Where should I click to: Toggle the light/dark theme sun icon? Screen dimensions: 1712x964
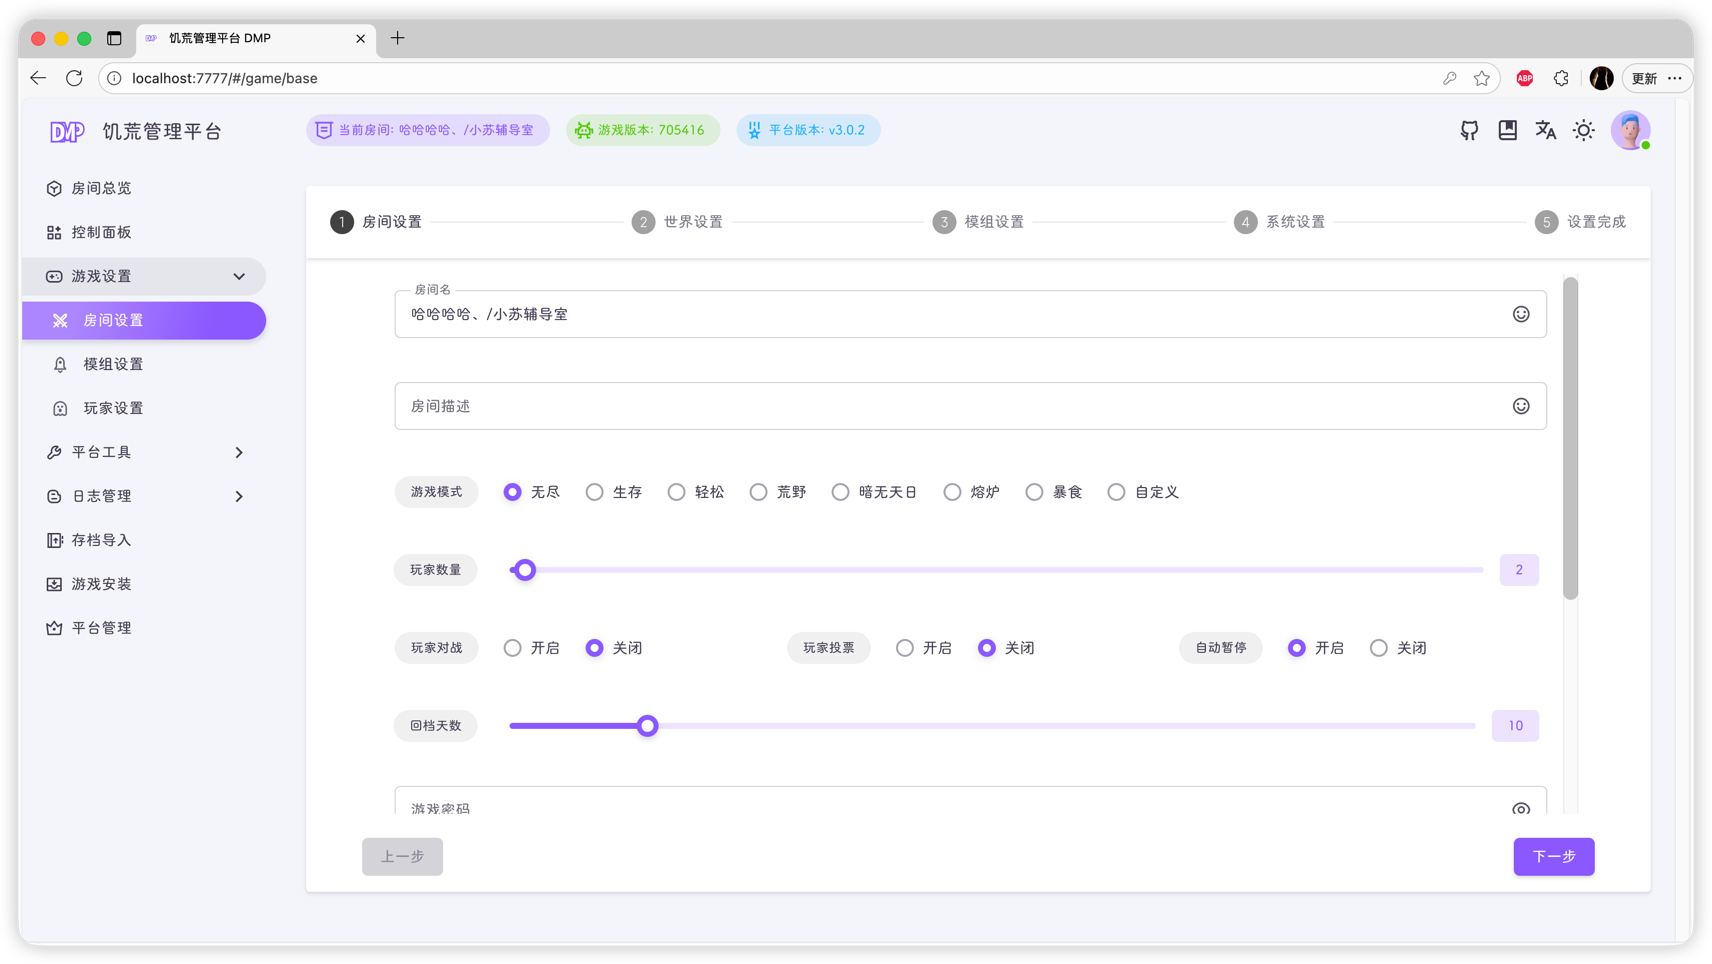tap(1584, 130)
